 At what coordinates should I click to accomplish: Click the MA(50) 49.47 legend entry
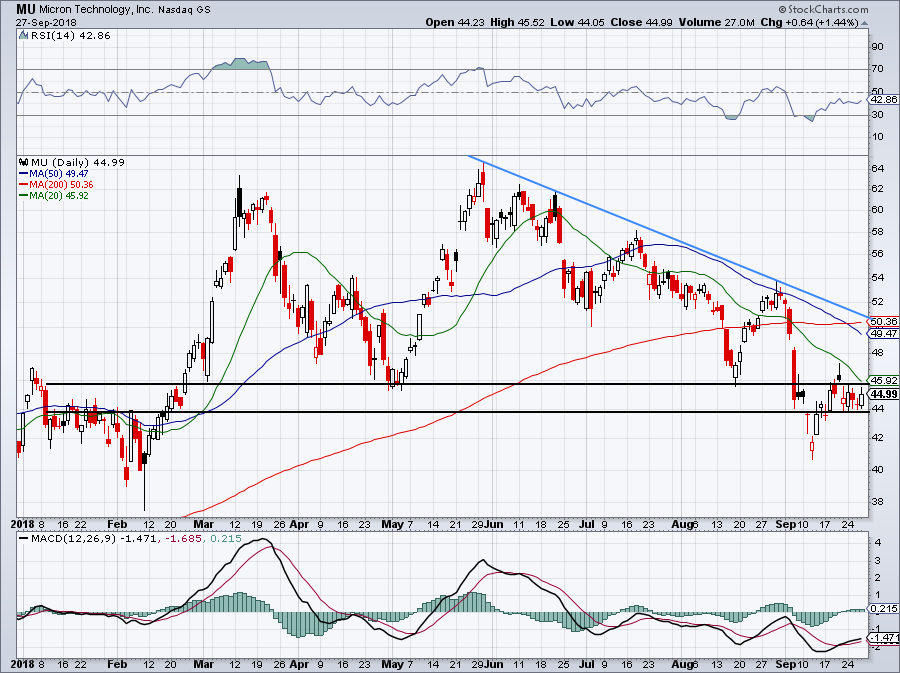[x=59, y=174]
